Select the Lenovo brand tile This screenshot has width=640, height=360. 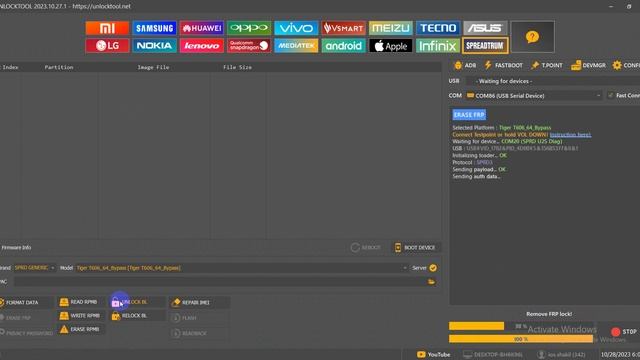(202, 46)
